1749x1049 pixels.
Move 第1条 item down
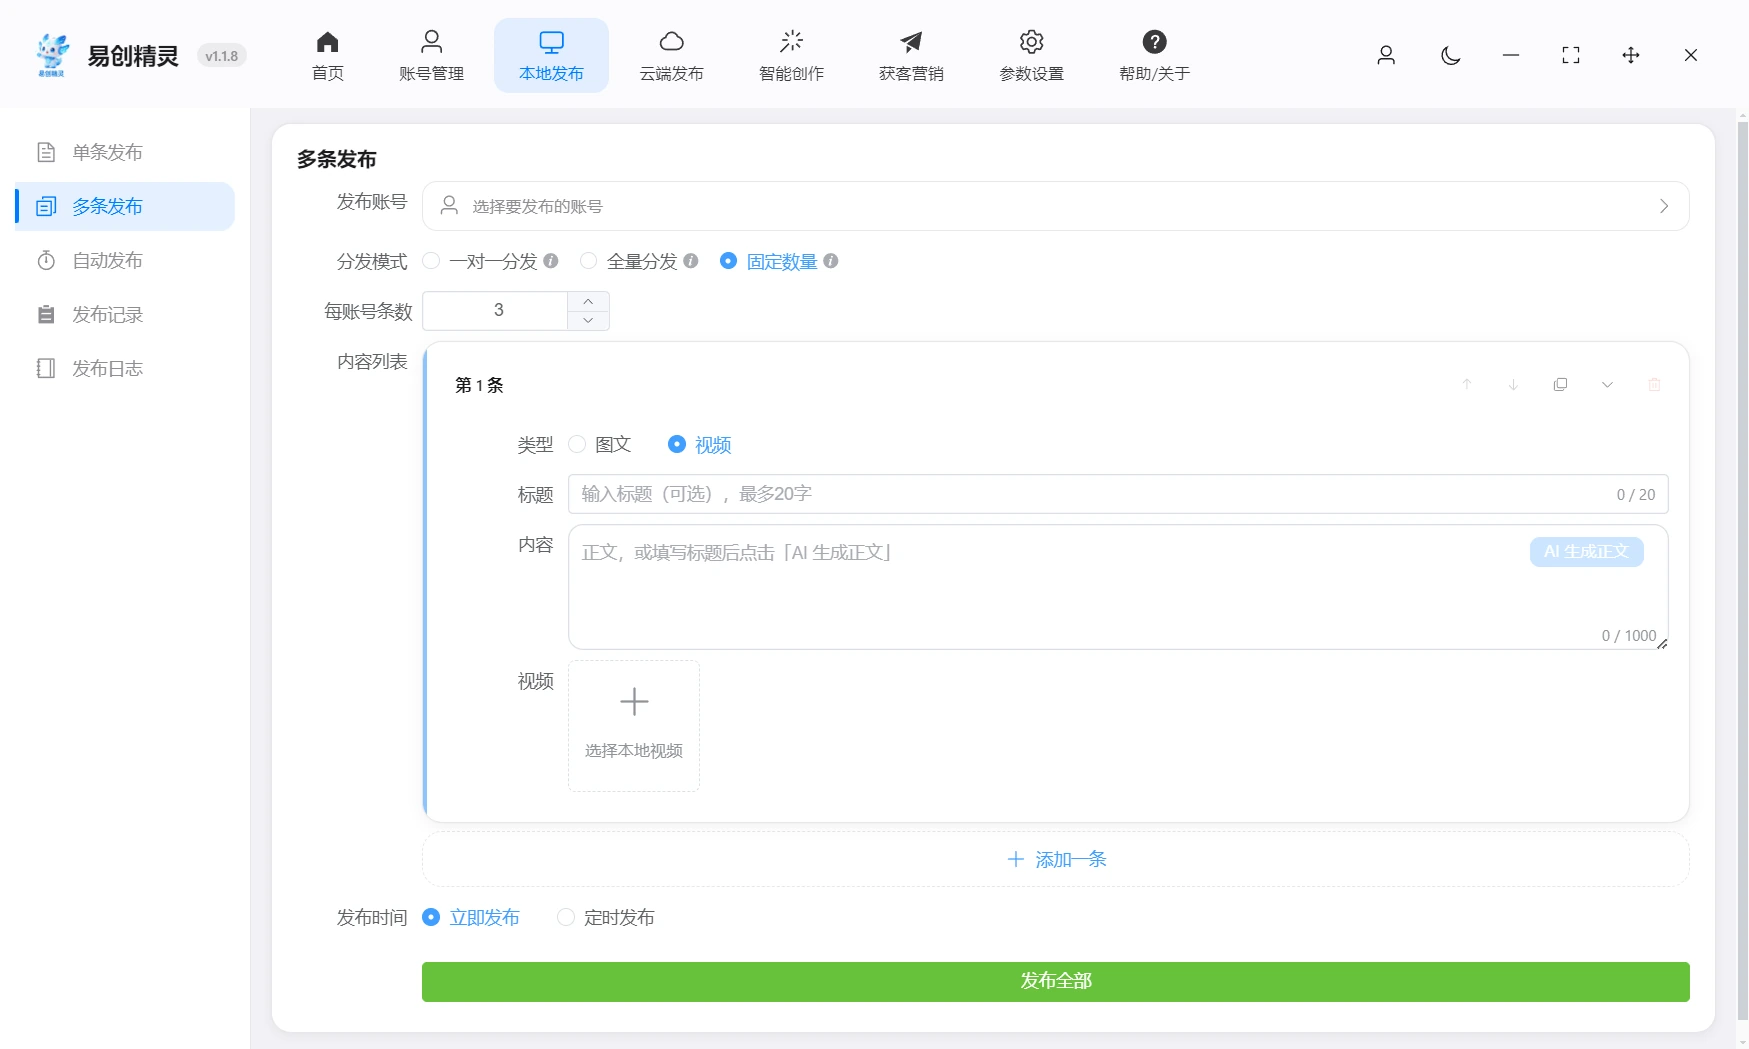(1514, 384)
